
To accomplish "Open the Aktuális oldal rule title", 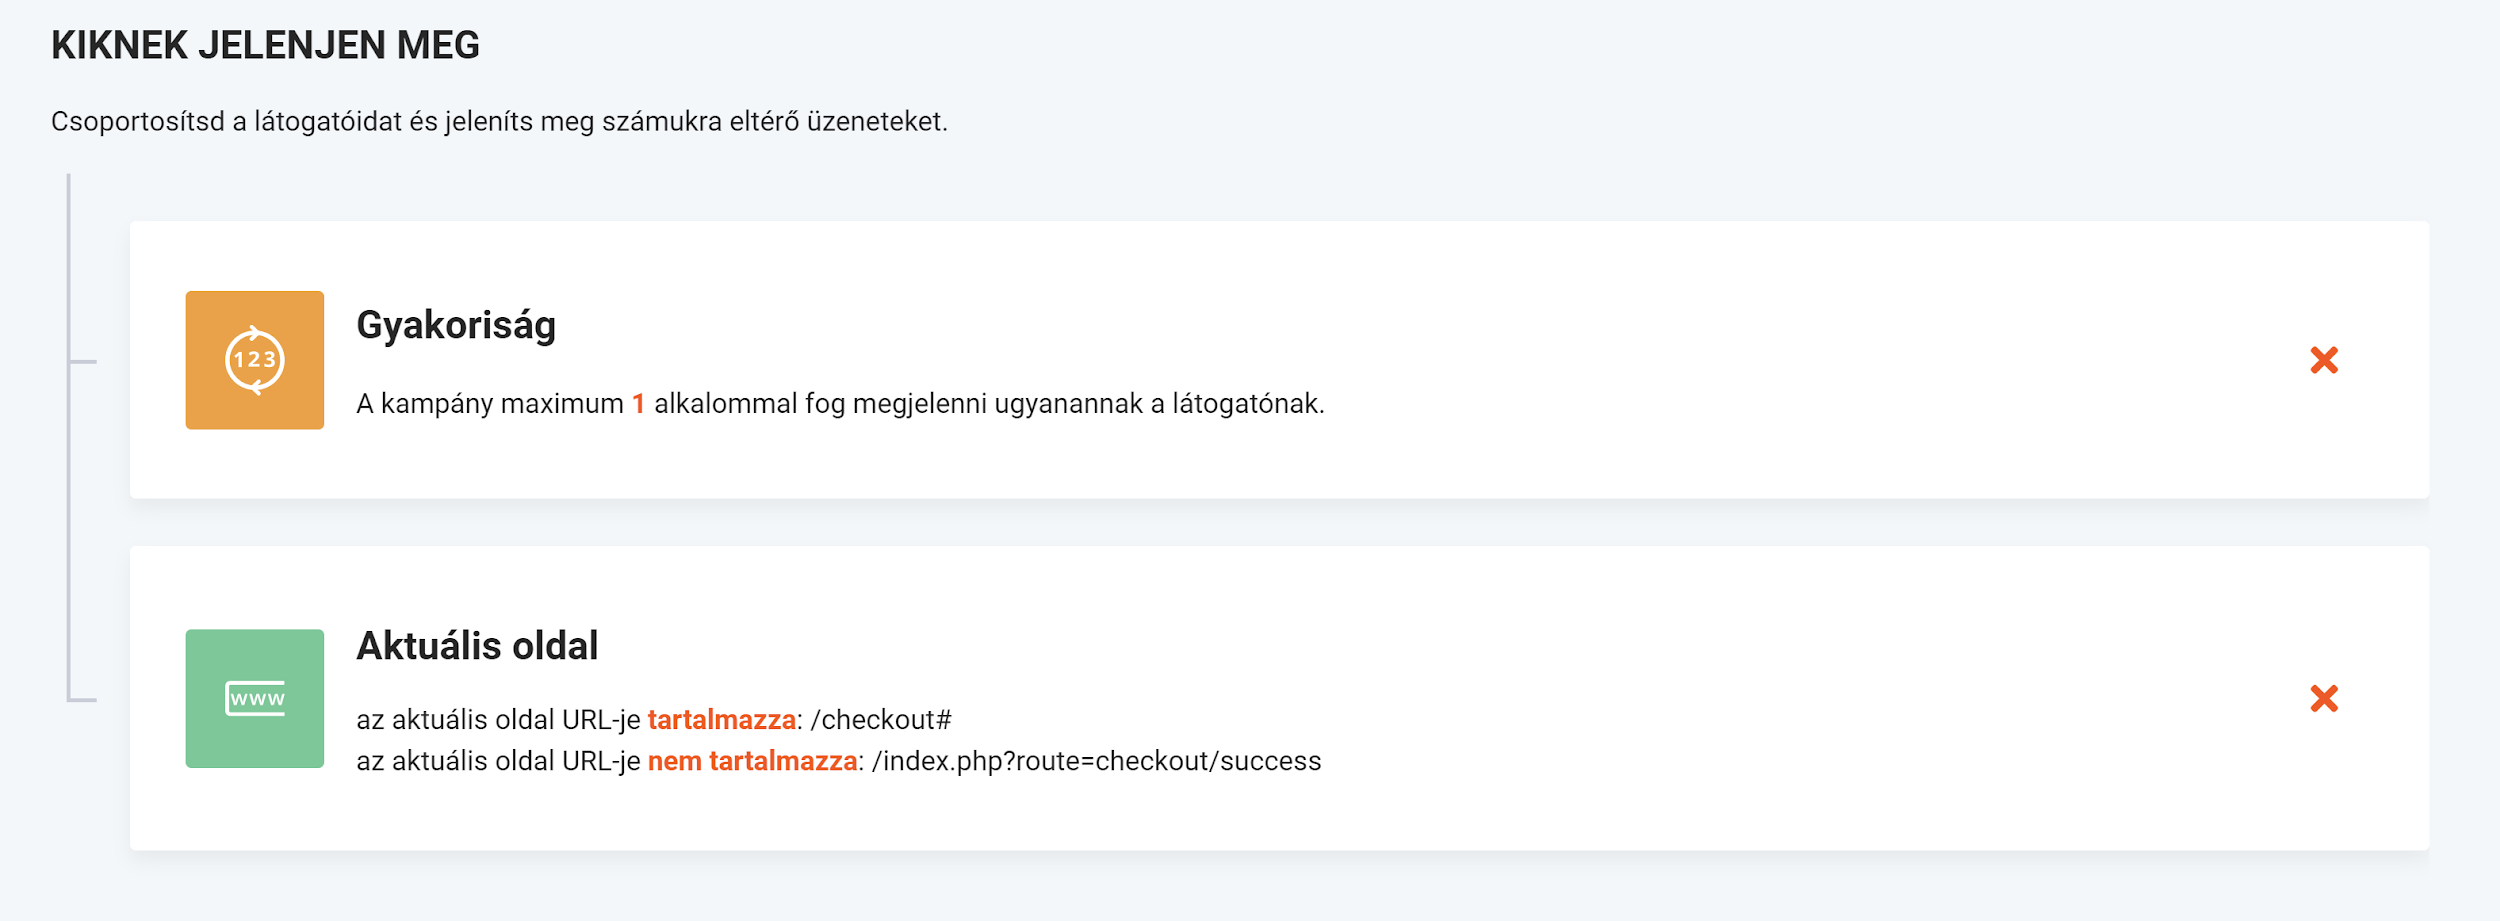I will [477, 646].
